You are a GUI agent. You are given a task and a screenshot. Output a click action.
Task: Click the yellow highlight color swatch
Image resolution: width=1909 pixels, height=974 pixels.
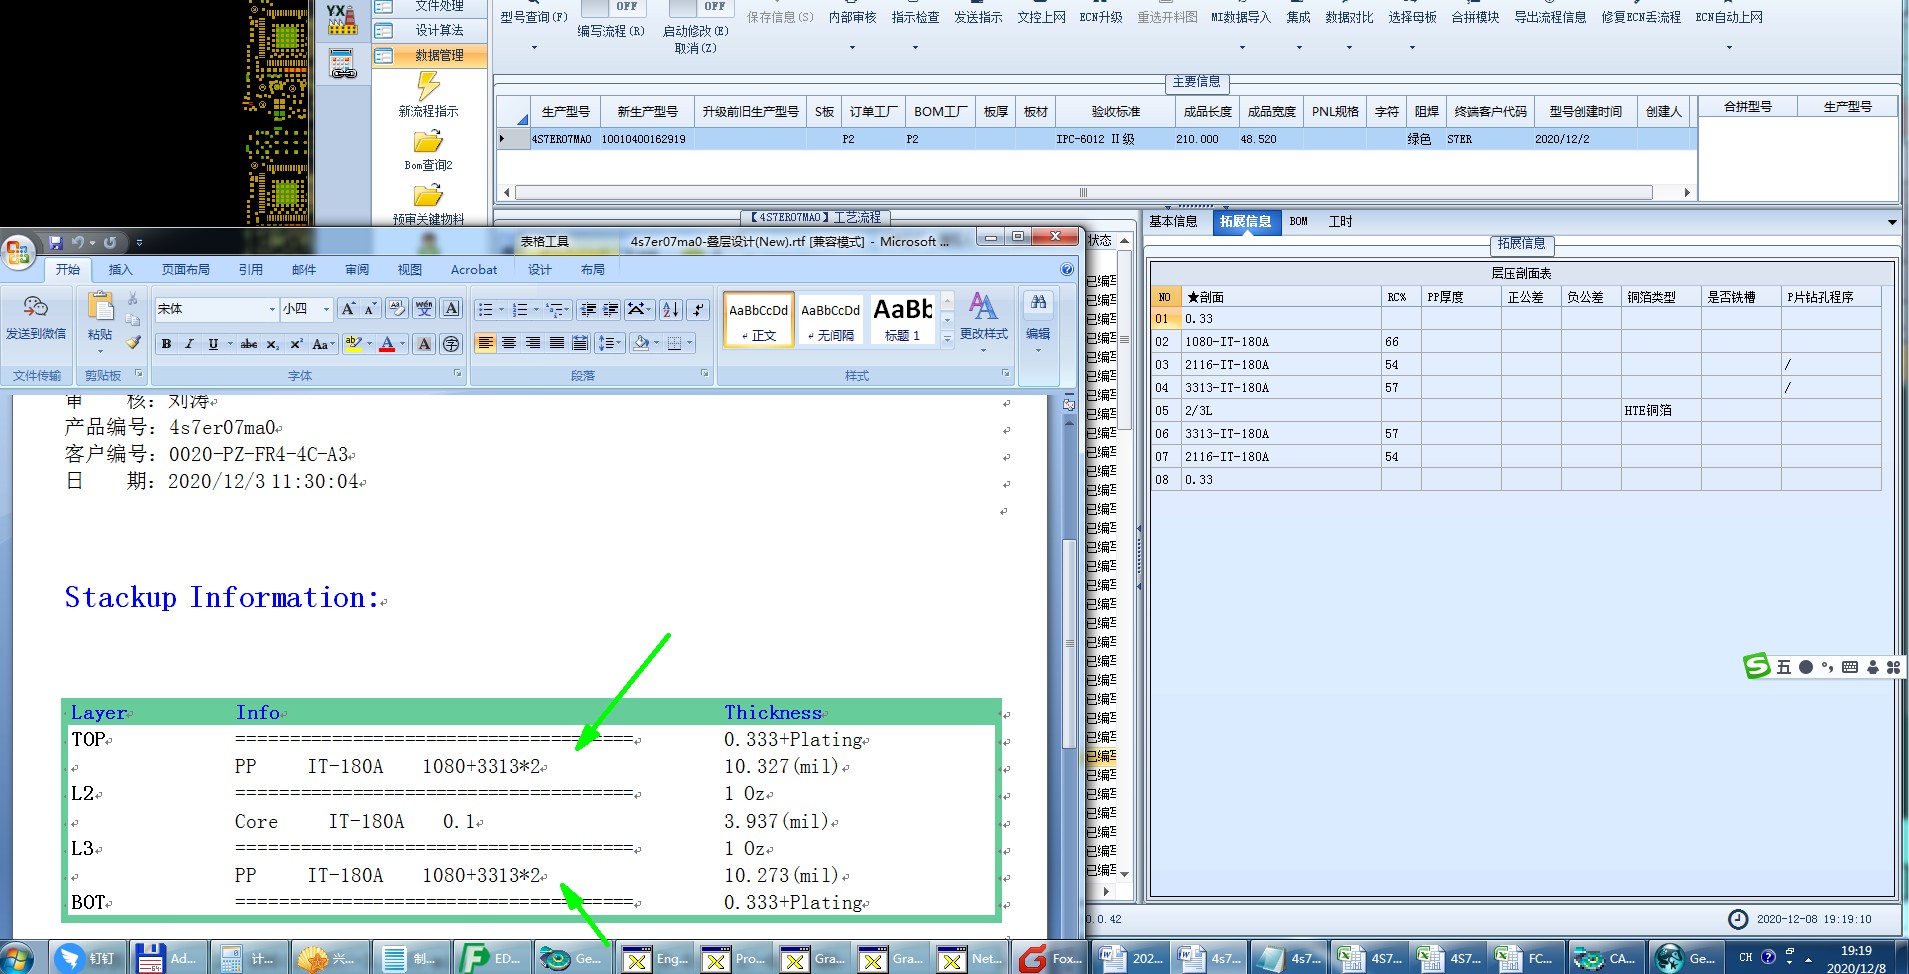353,344
